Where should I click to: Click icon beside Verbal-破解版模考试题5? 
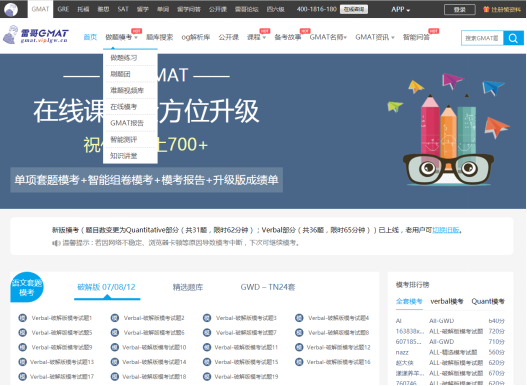23,333
